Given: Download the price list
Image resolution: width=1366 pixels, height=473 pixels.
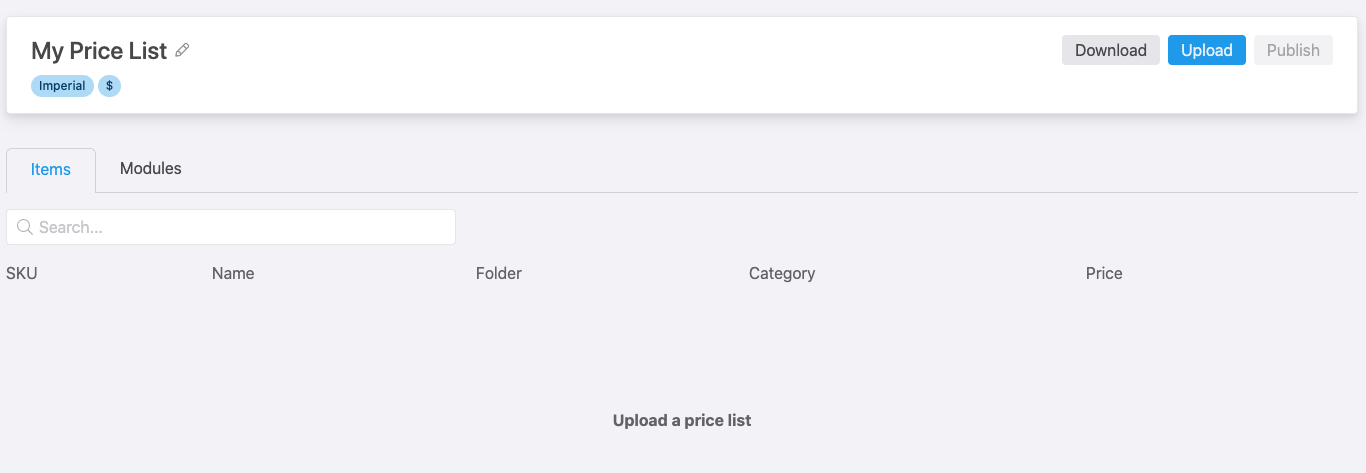Looking at the screenshot, I should (1110, 50).
